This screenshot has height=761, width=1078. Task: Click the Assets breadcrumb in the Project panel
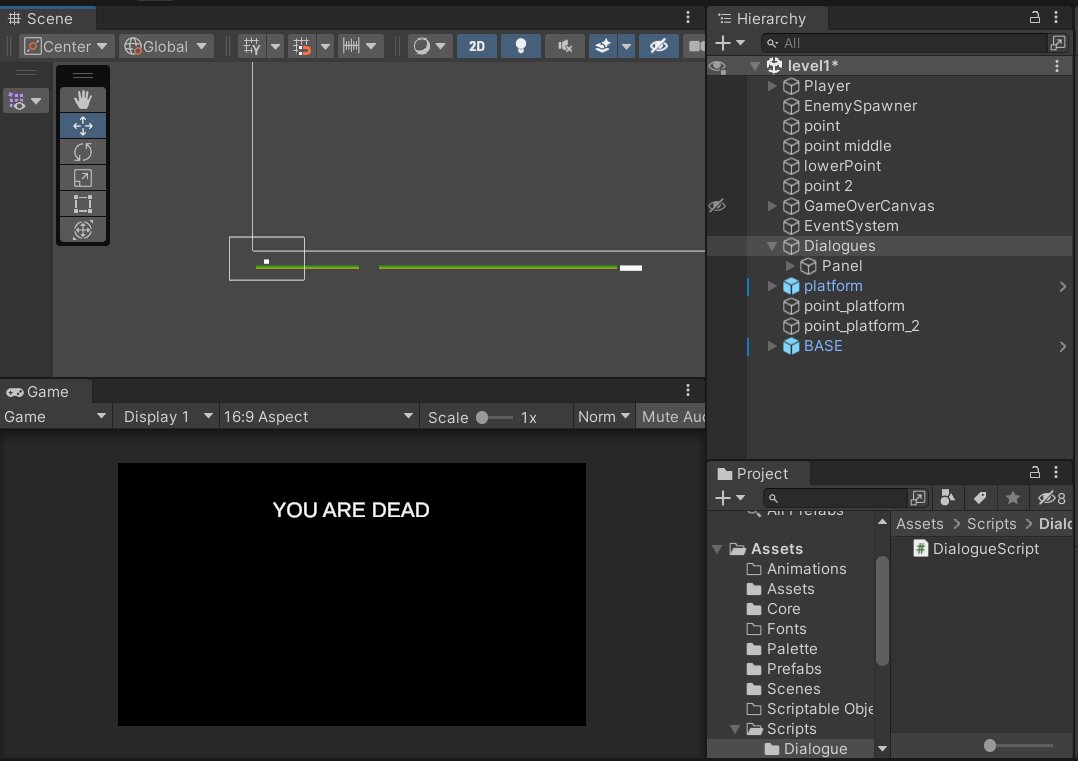click(x=920, y=523)
